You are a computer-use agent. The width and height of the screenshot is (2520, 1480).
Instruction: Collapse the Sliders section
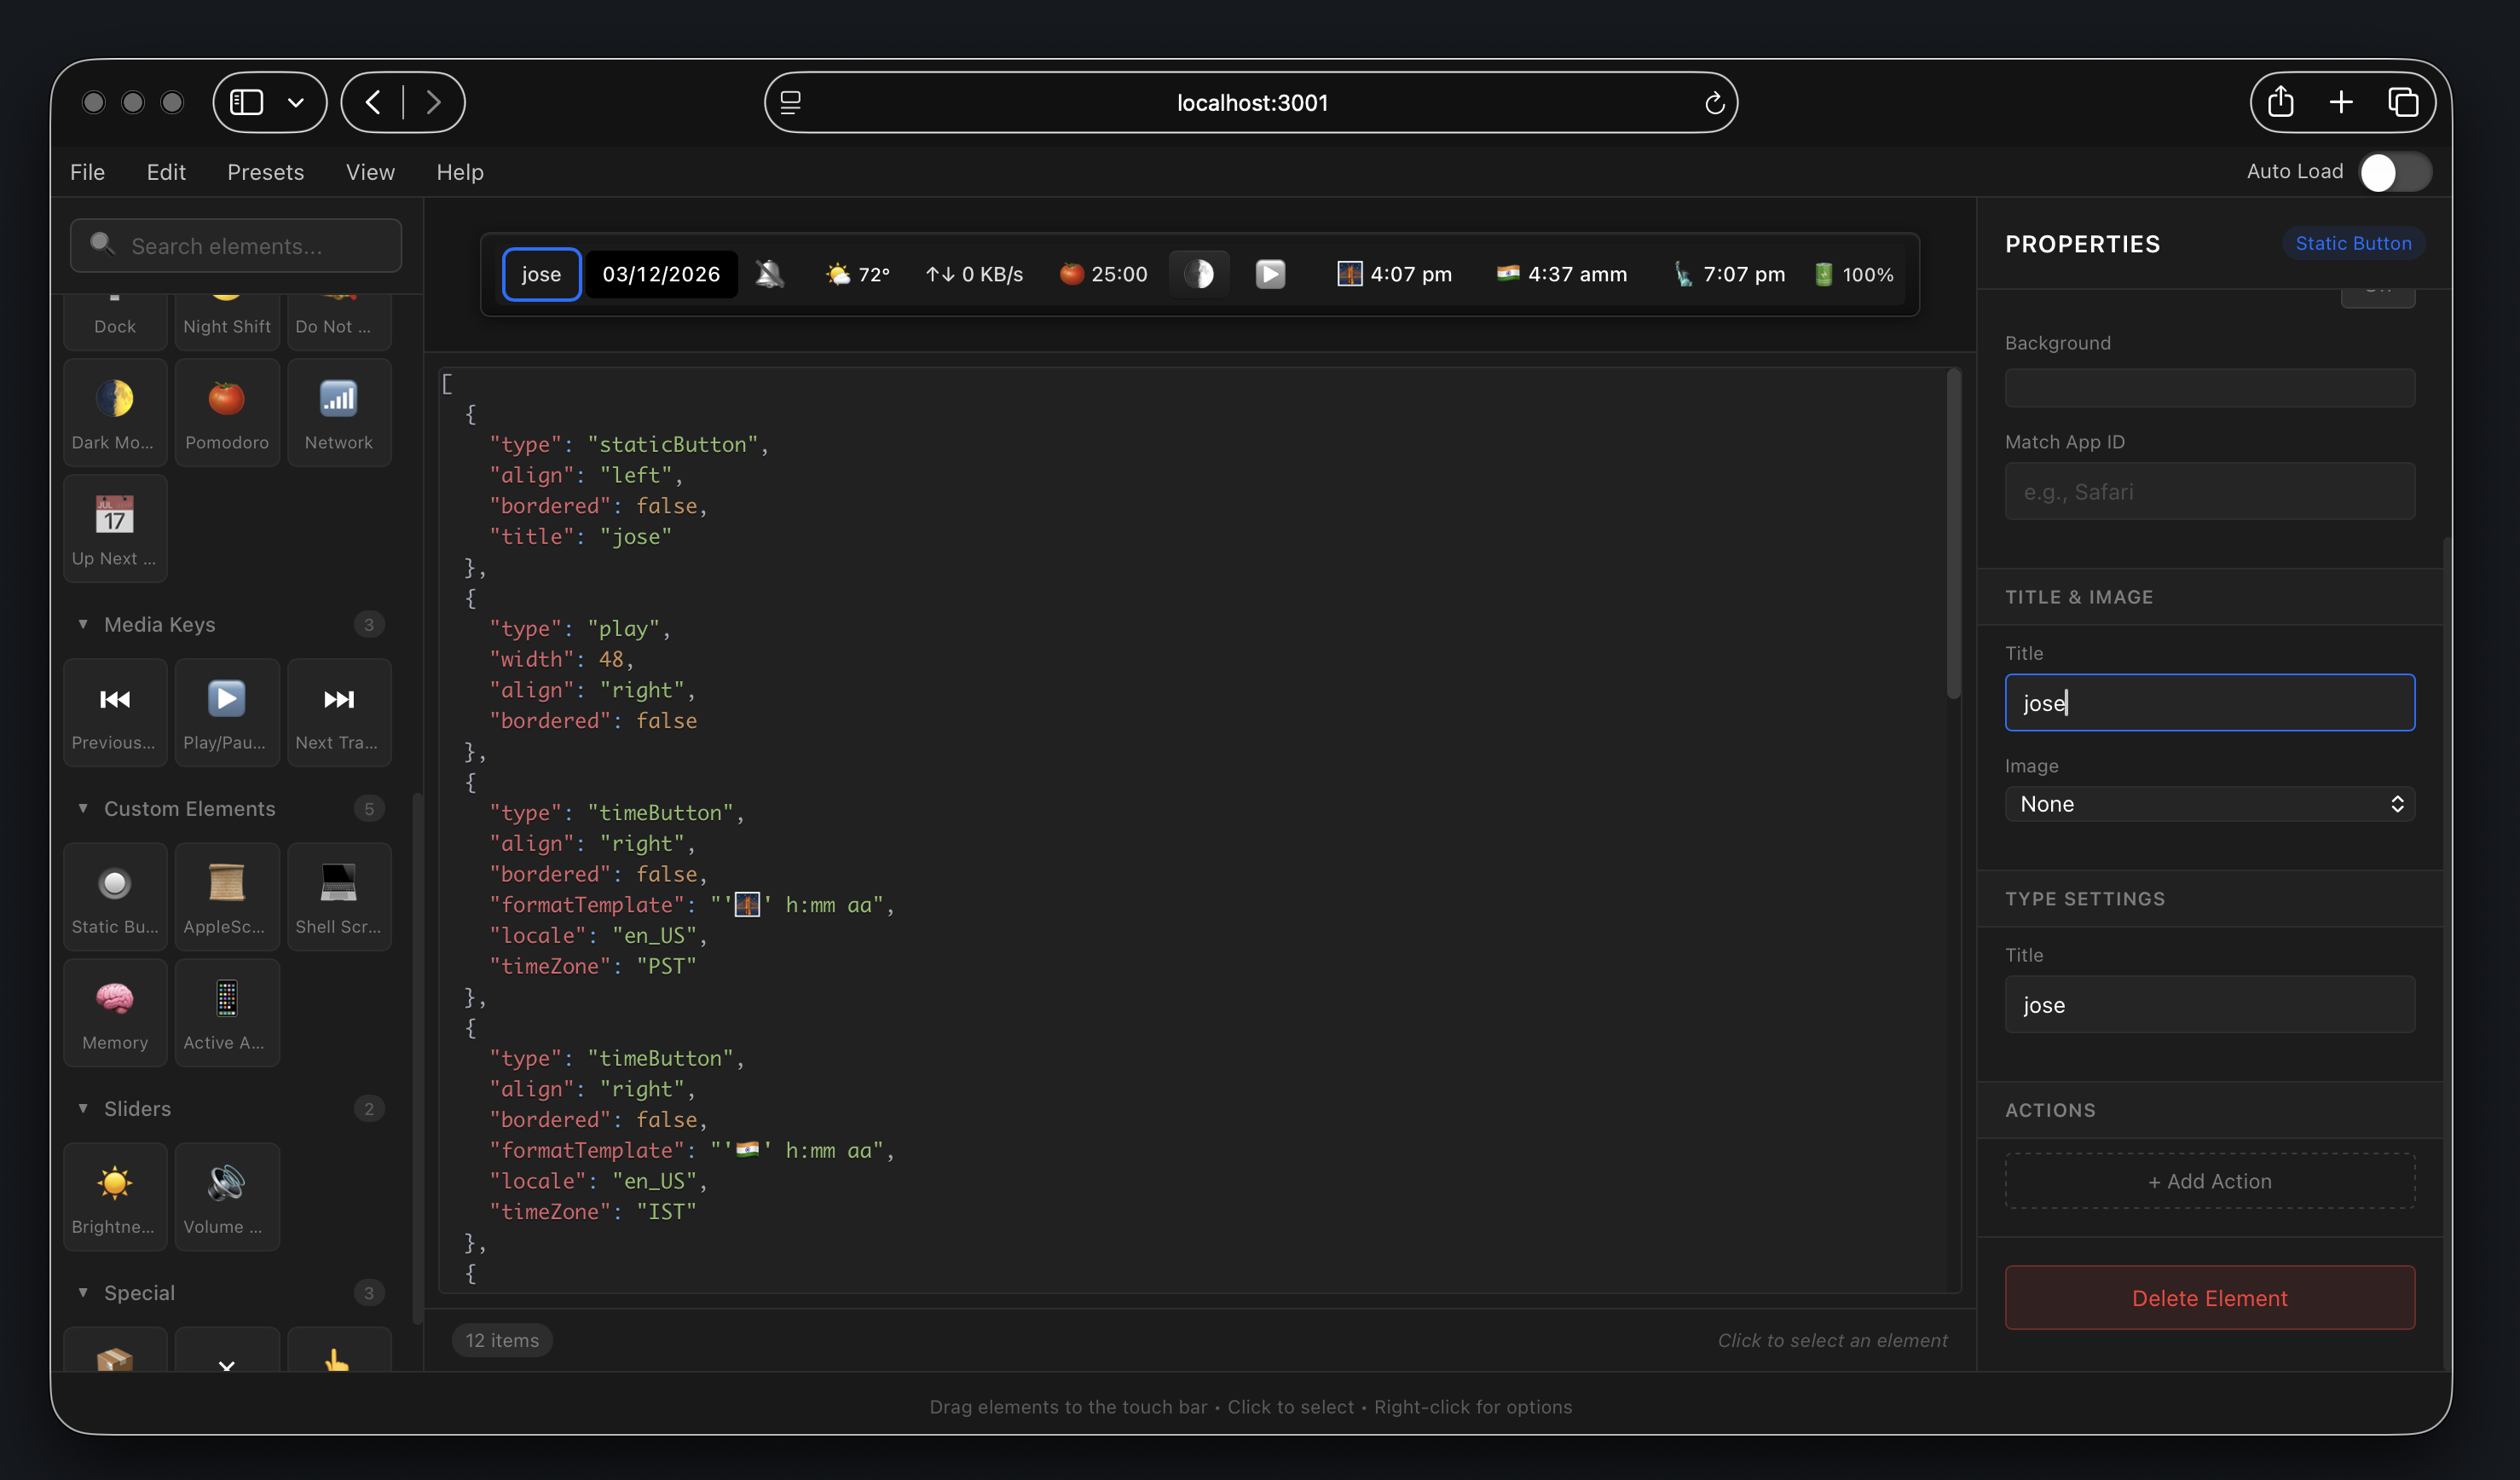pyautogui.click(x=83, y=1108)
